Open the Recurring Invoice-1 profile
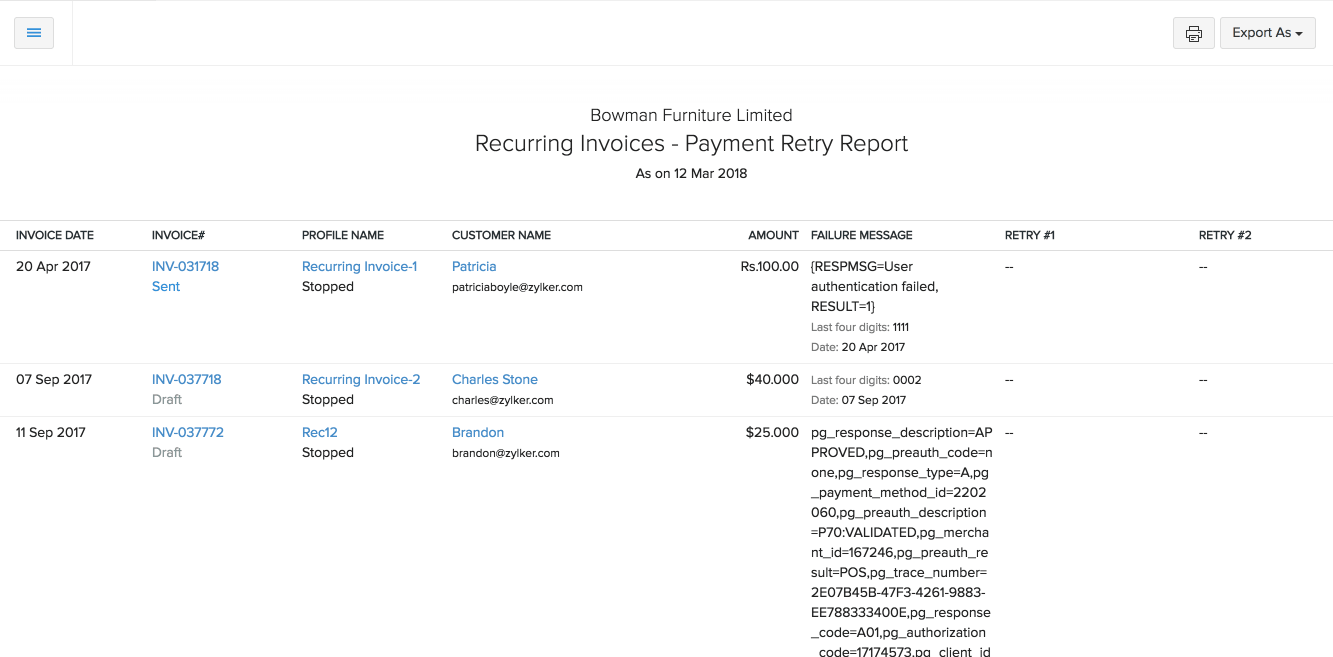This screenshot has width=1333, height=657. point(359,266)
